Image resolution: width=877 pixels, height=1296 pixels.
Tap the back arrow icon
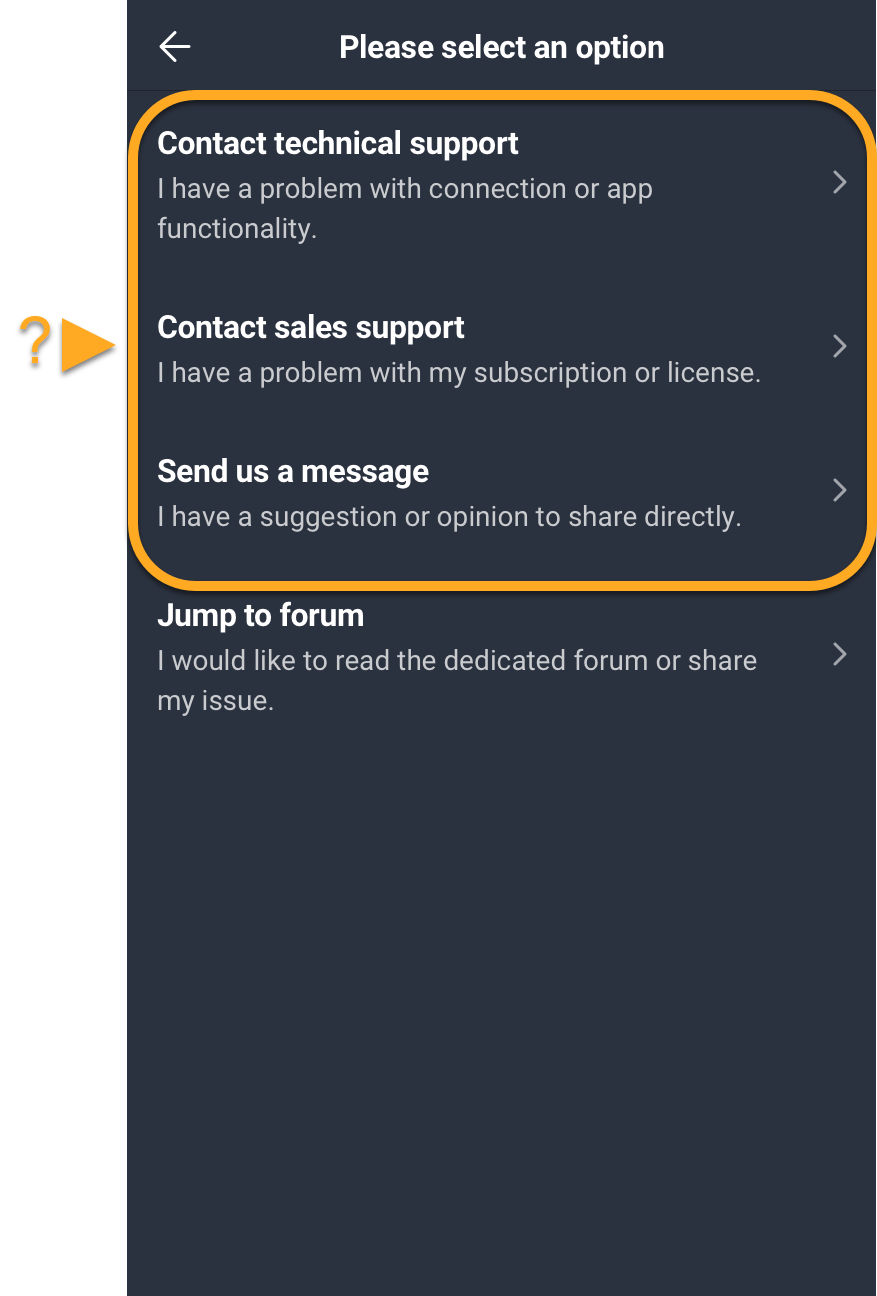(x=175, y=46)
